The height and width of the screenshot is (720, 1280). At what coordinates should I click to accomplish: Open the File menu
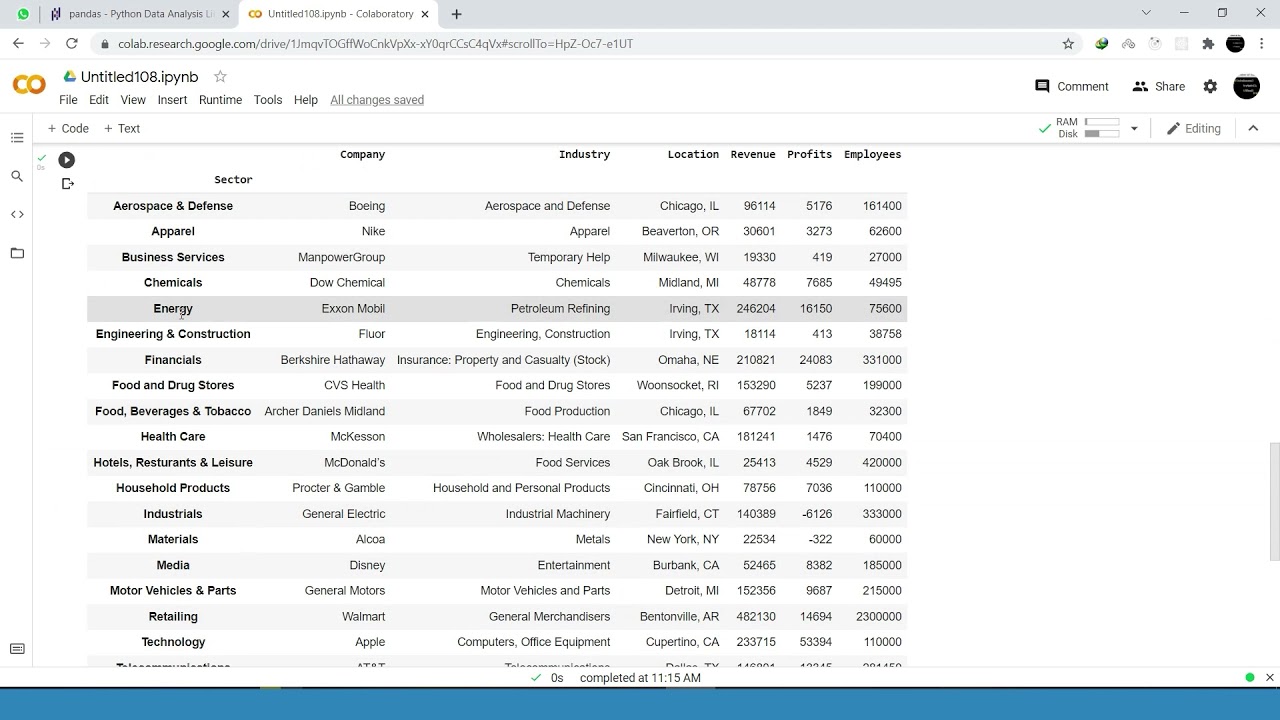click(x=68, y=100)
